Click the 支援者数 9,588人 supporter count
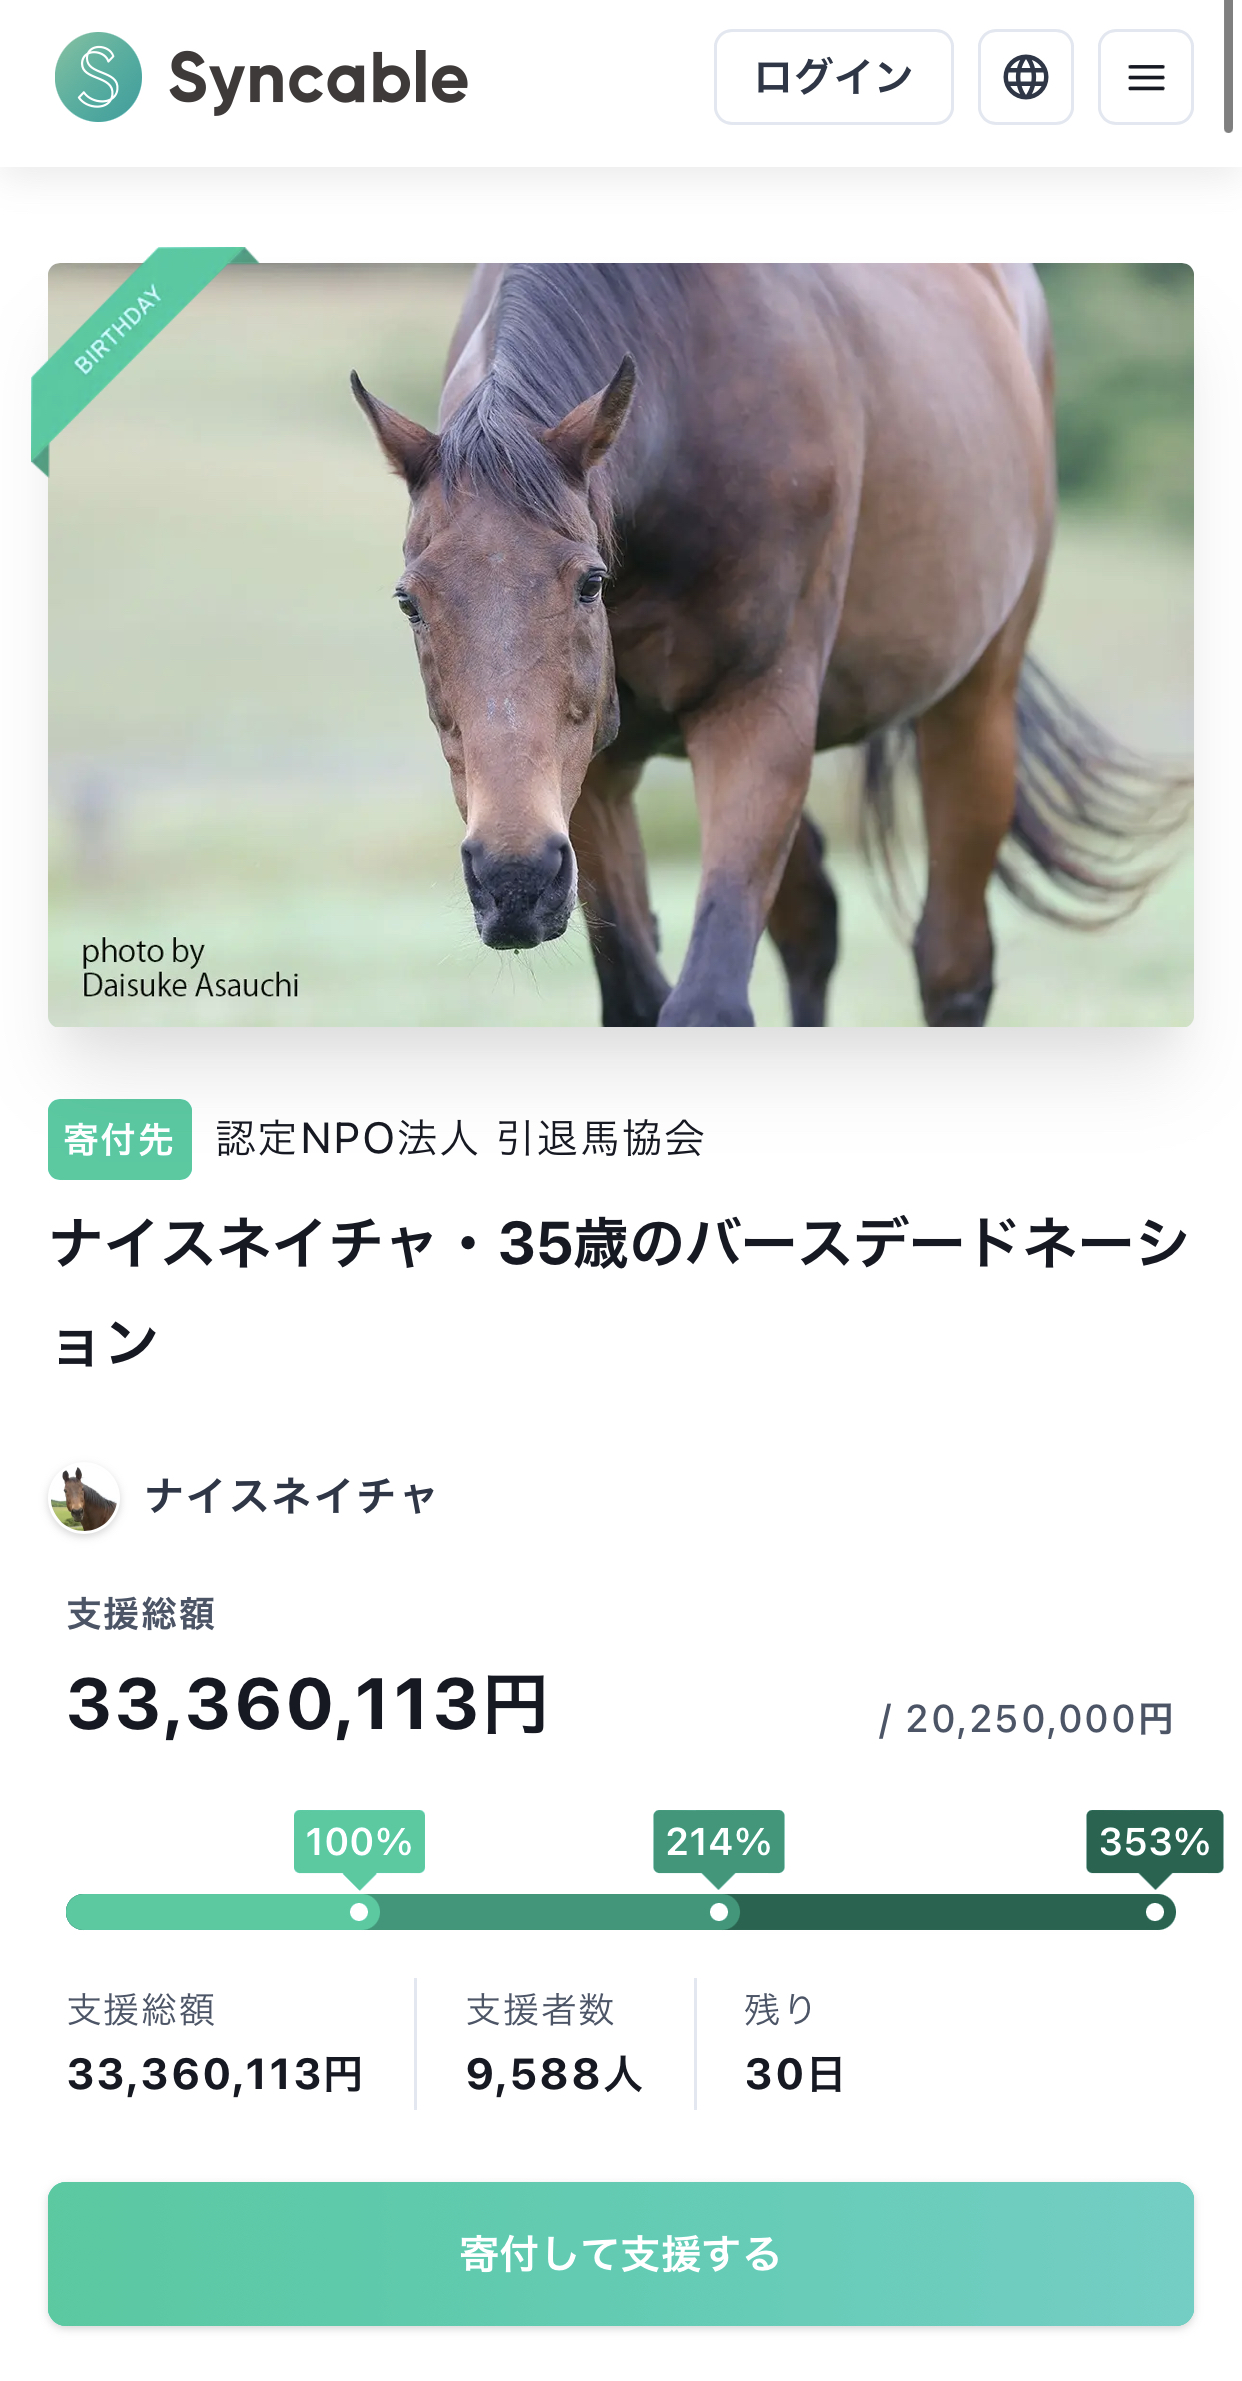The image size is (1242, 2381). coord(554,2074)
